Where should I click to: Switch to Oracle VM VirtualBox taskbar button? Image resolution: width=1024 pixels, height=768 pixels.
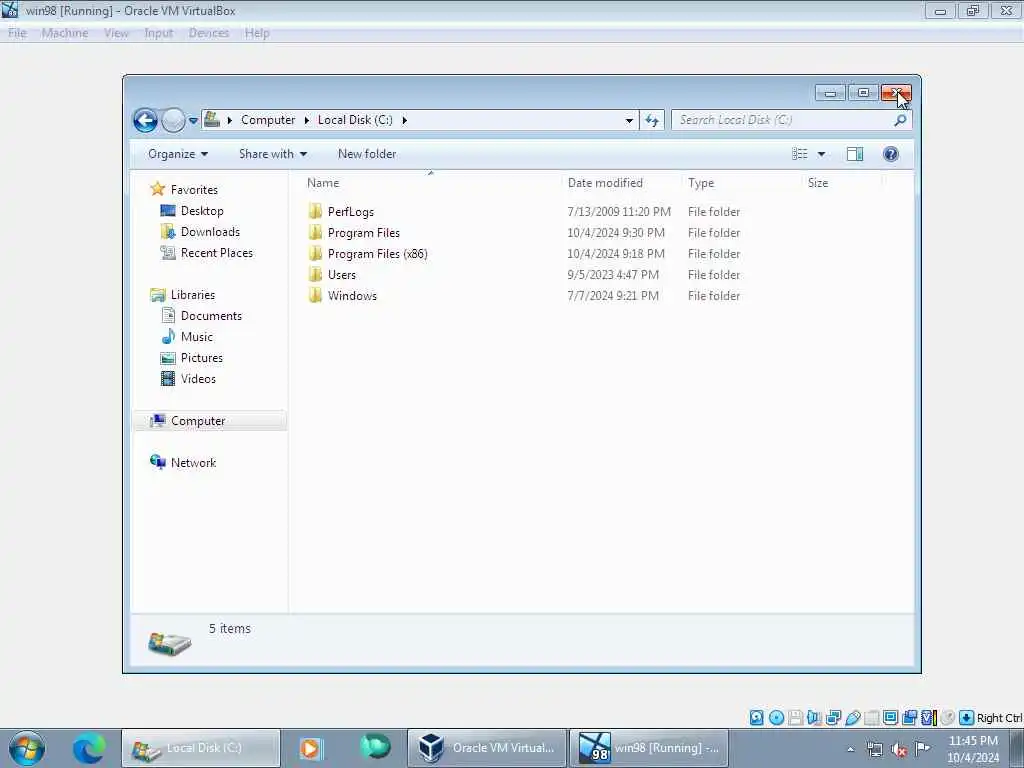pos(487,748)
